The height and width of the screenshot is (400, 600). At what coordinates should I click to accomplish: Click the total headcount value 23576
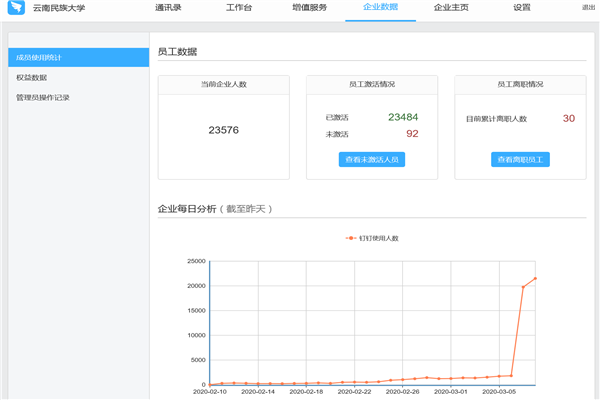[223, 130]
